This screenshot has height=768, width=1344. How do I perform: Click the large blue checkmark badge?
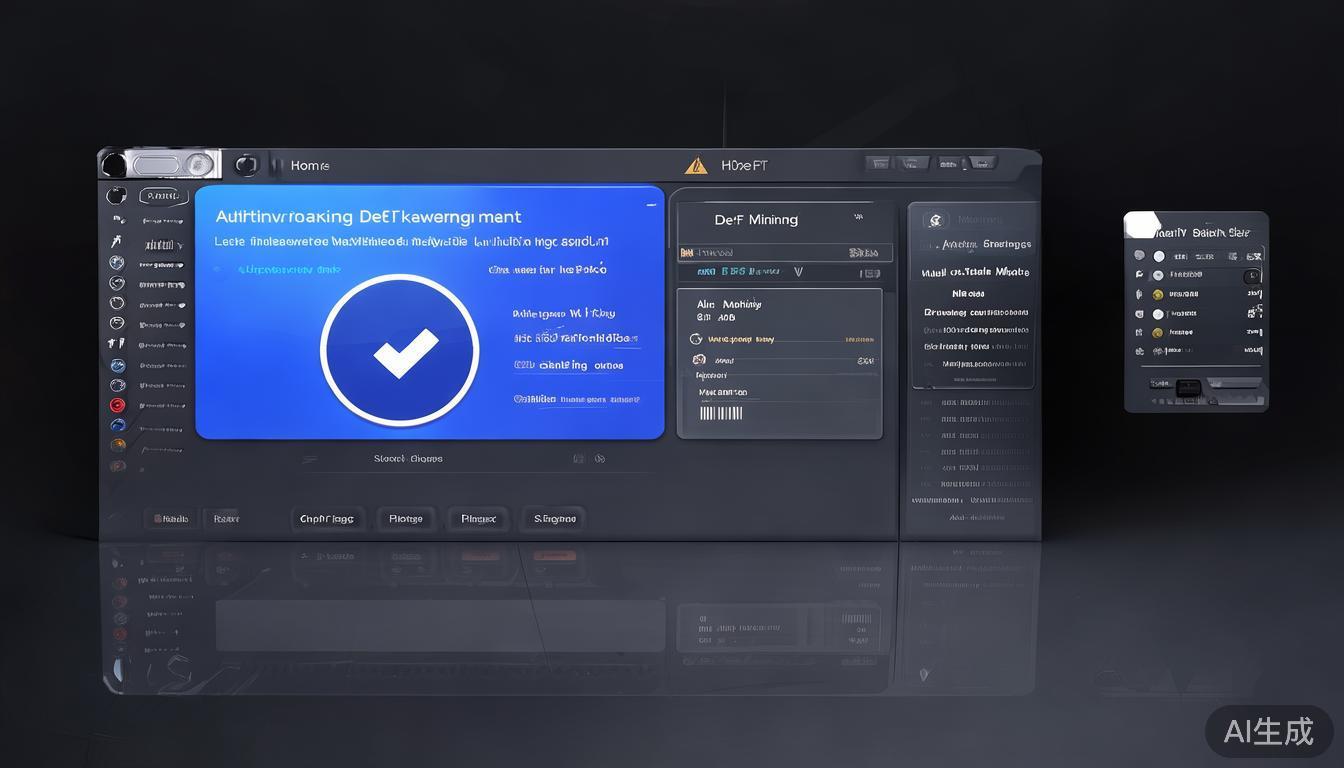(400, 350)
